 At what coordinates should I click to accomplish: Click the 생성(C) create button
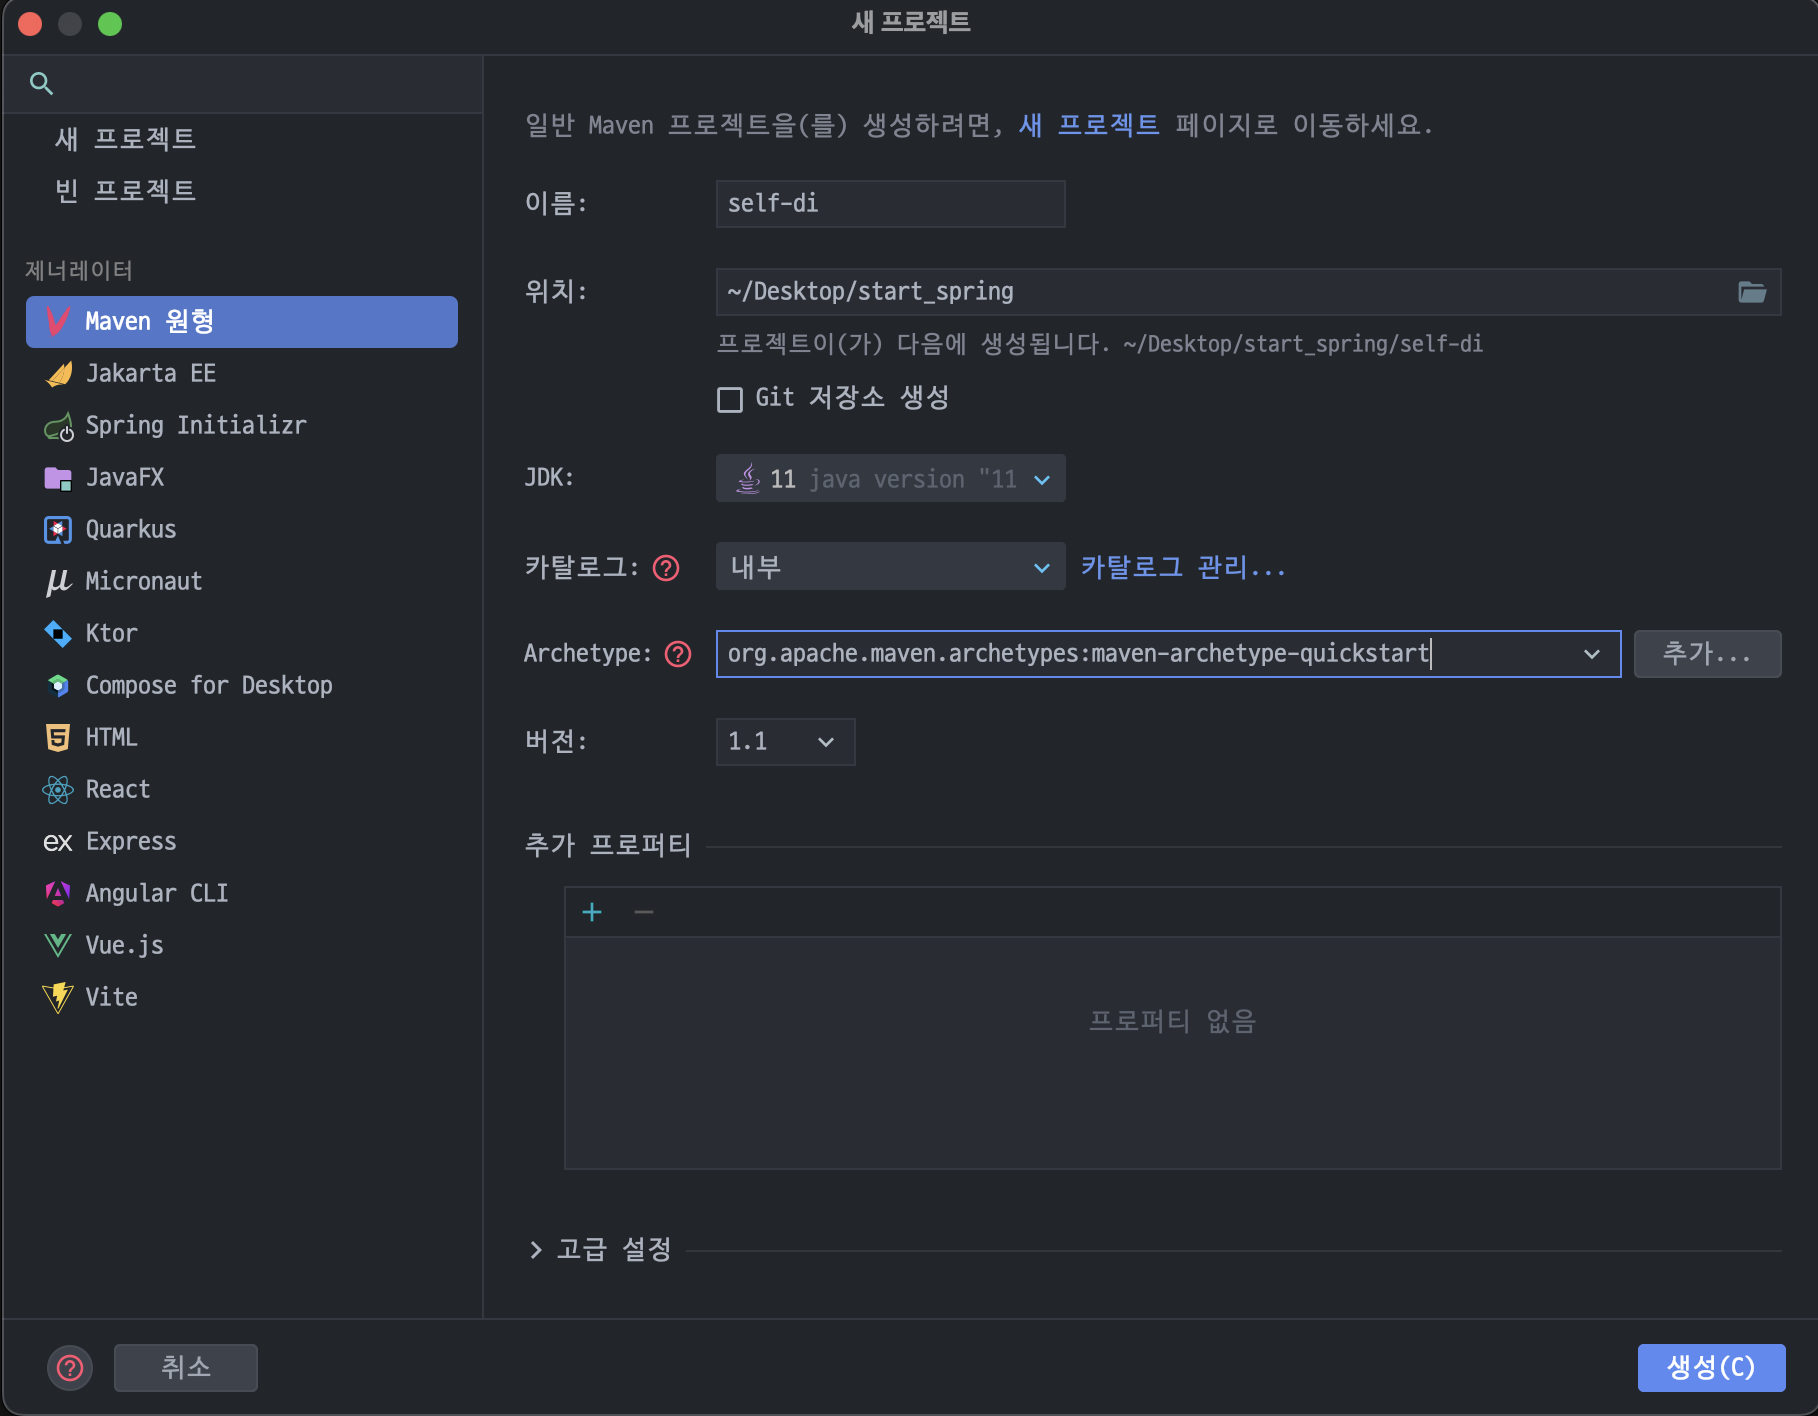point(1711,1368)
